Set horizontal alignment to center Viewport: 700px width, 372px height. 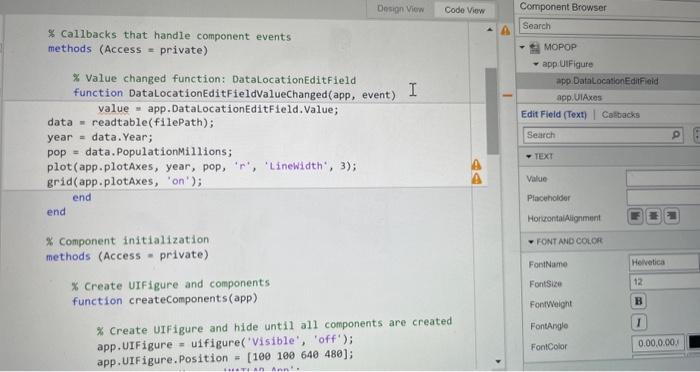coord(654,217)
